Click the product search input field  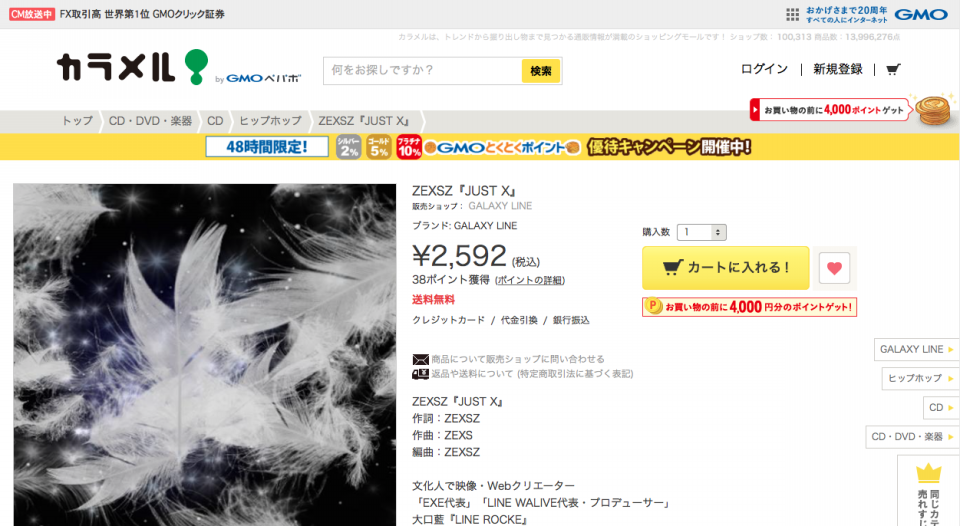[422, 71]
